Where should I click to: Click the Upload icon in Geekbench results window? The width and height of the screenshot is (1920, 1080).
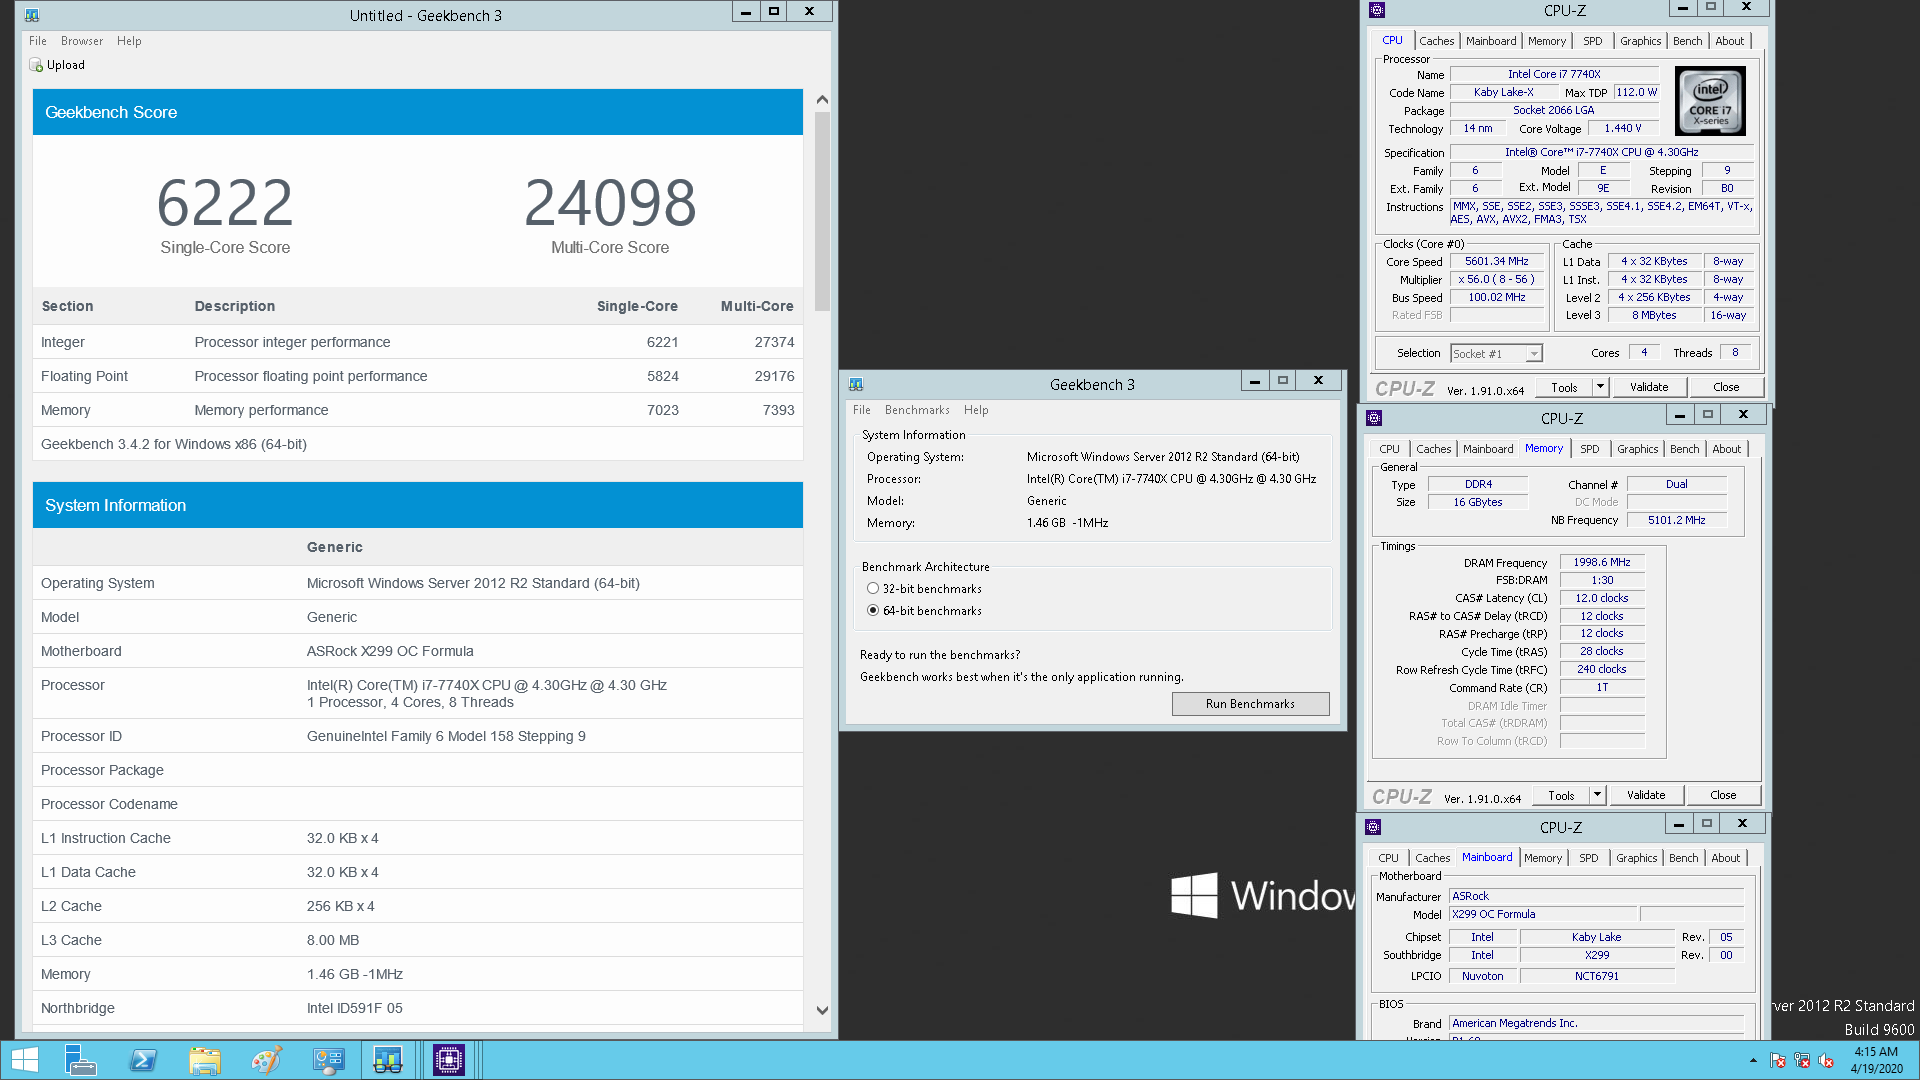[x=36, y=65]
